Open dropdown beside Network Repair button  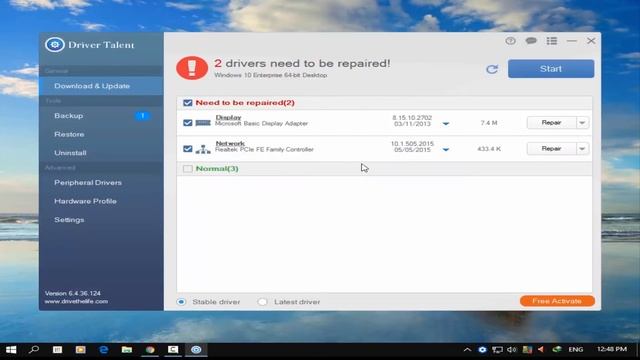(x=582, y=149)
